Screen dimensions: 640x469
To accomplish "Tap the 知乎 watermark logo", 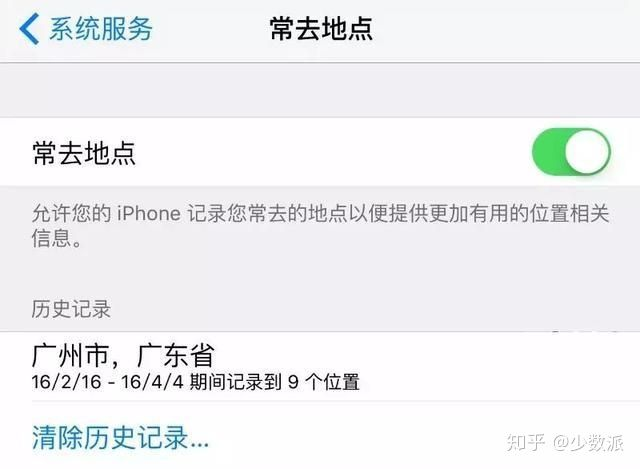I will tap(526, 442).
